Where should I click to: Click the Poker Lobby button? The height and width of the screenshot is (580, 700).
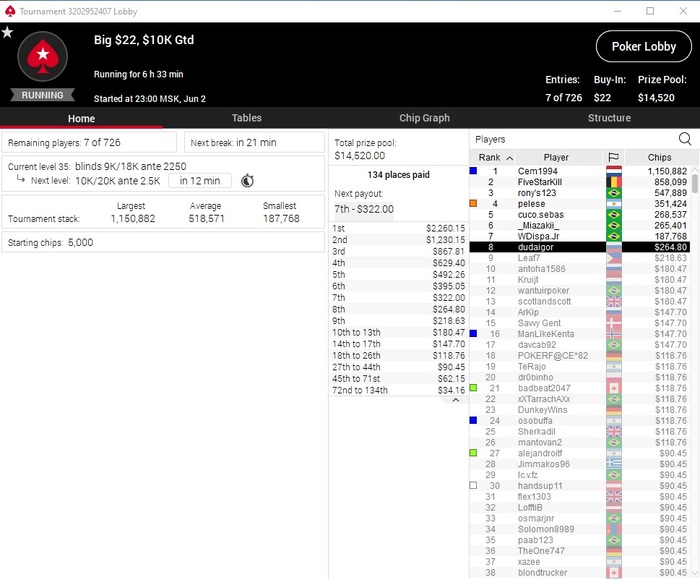644,46
